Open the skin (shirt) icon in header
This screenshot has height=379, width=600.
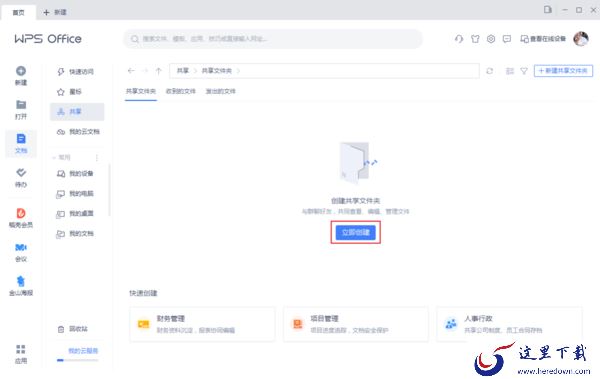[x=475, y=39]
